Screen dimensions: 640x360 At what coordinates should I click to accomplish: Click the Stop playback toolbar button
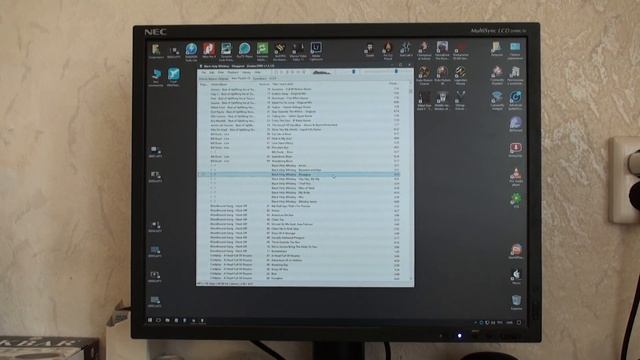(277, 72)
